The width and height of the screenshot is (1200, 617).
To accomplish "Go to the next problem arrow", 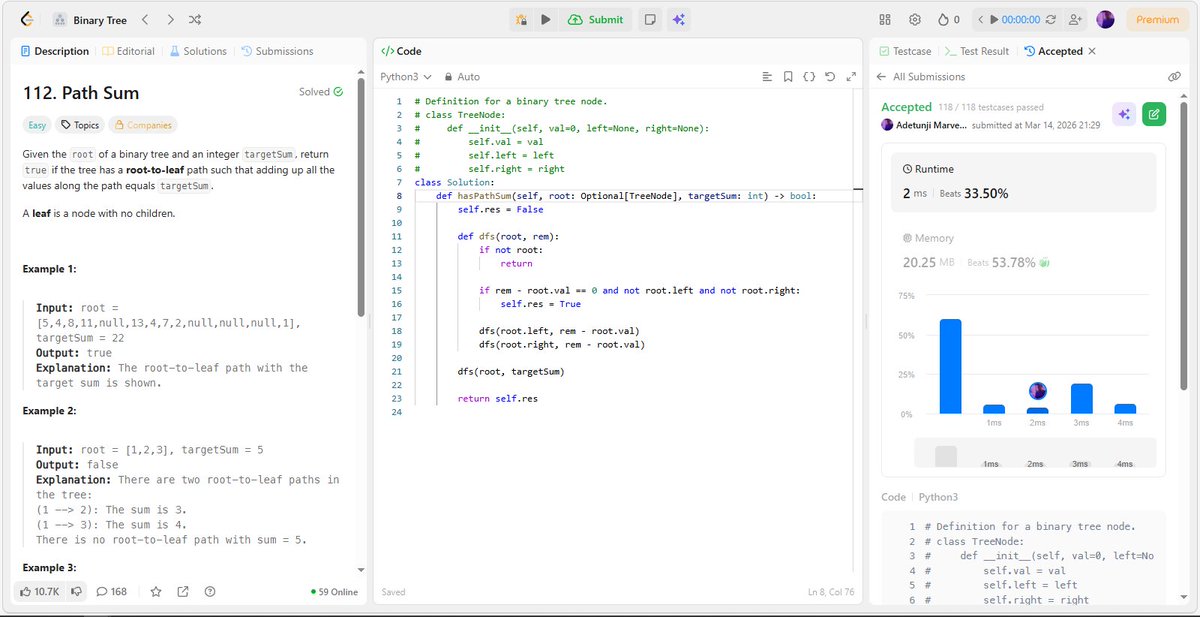I will click(171, 19).
